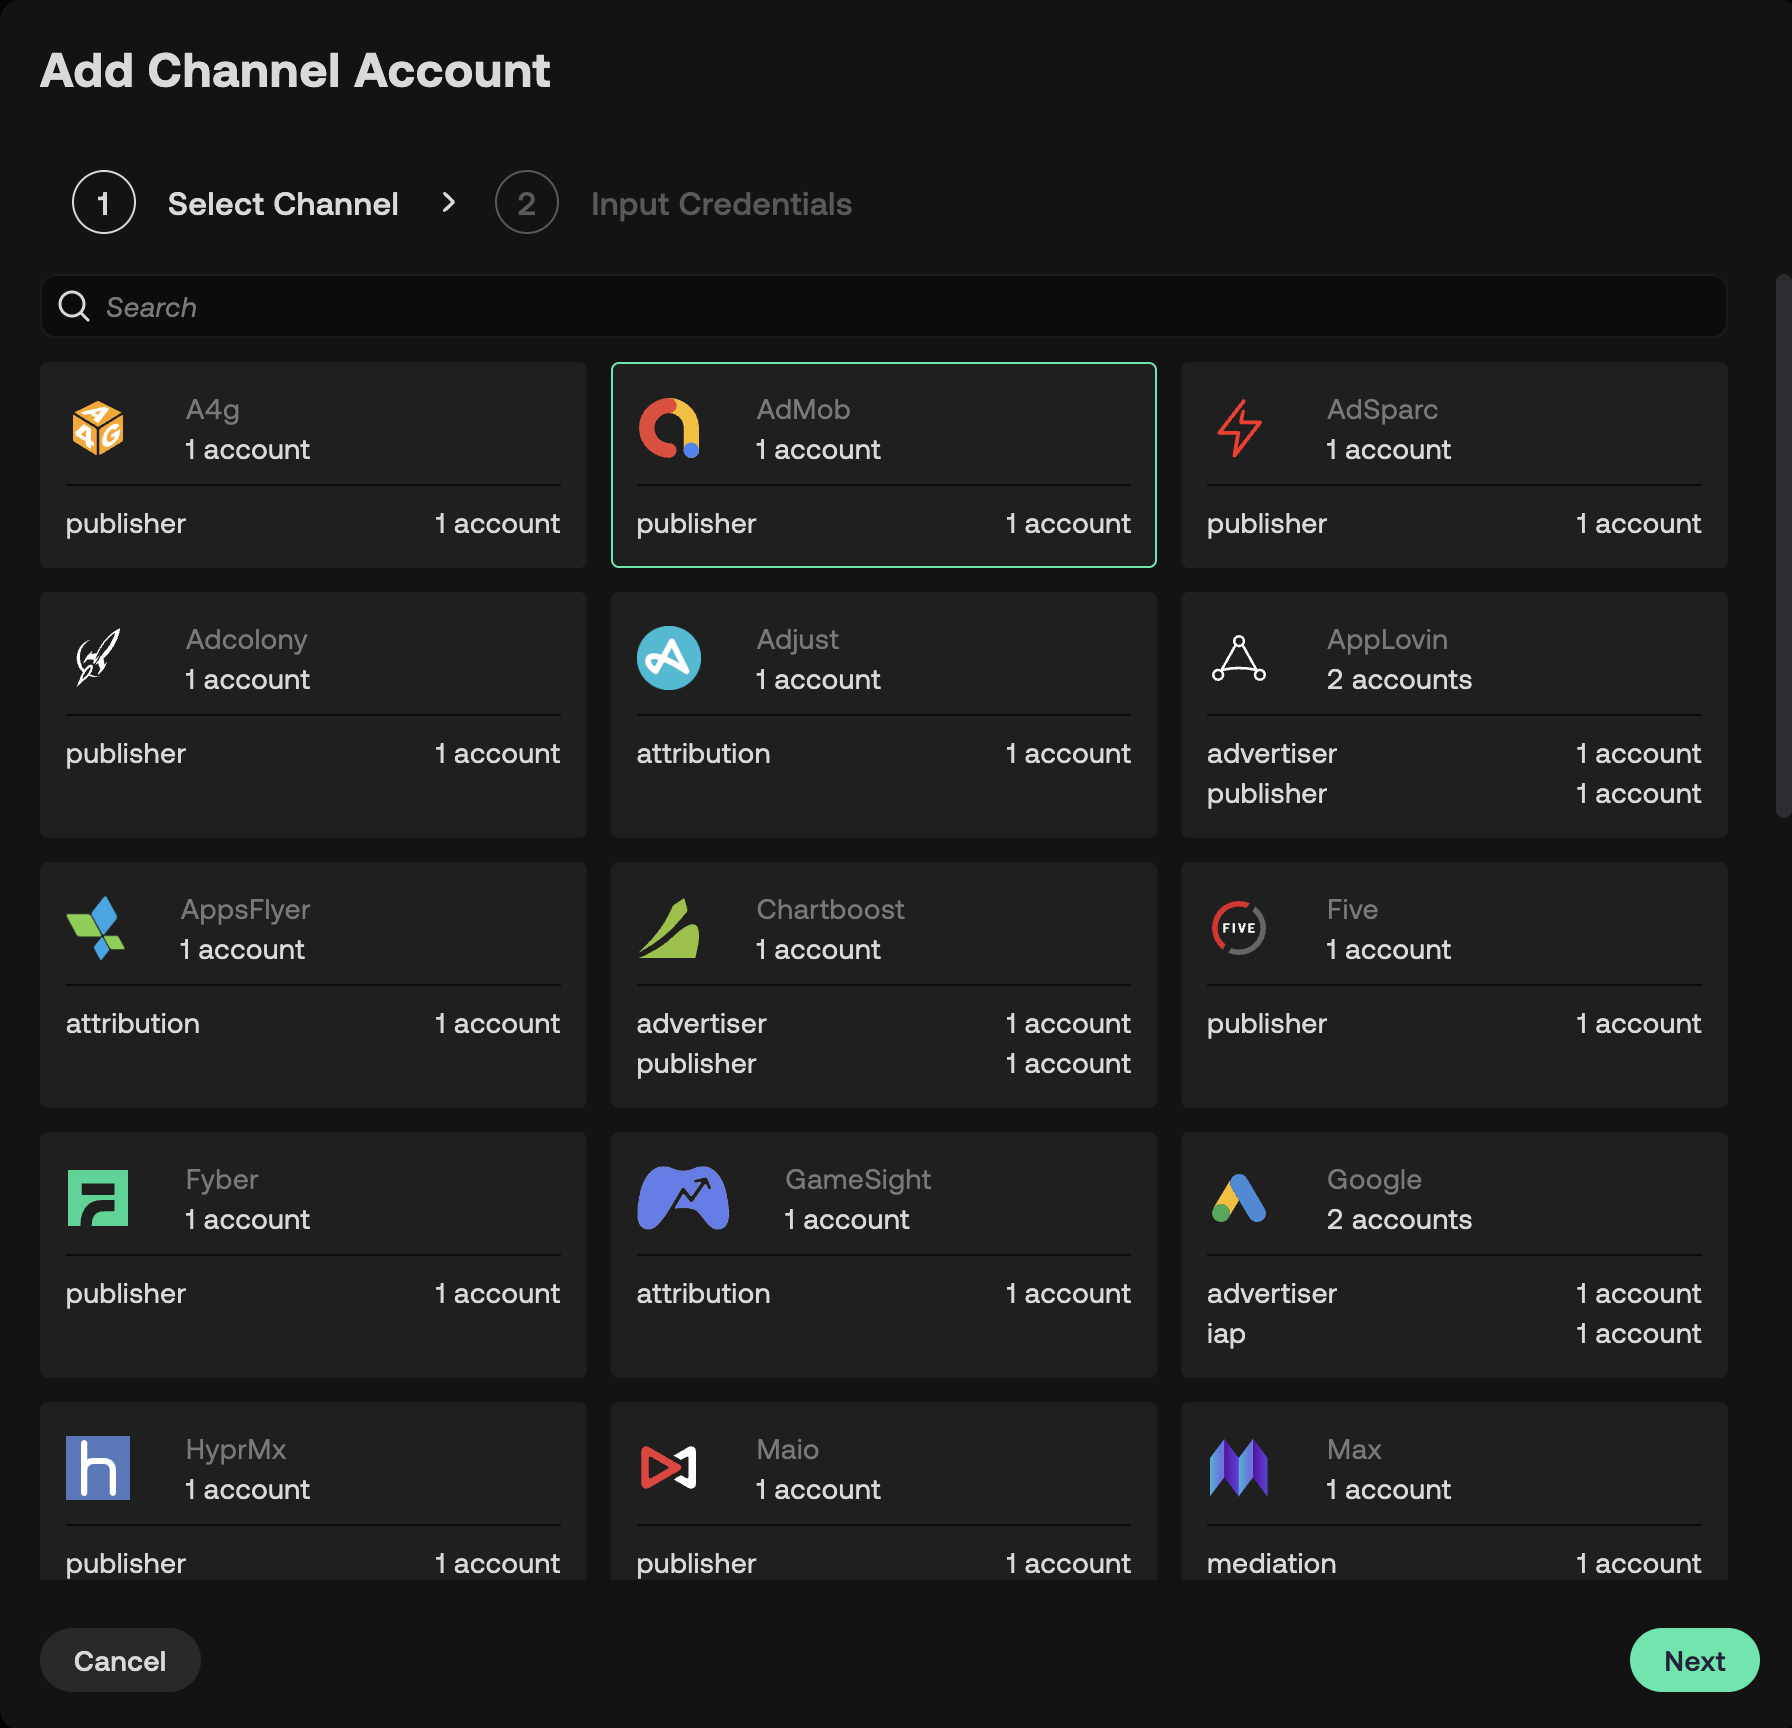The width and height of the screenshot is (1792, 1728).
Task: Click the Cancel button
Action: pos(120,1660)
